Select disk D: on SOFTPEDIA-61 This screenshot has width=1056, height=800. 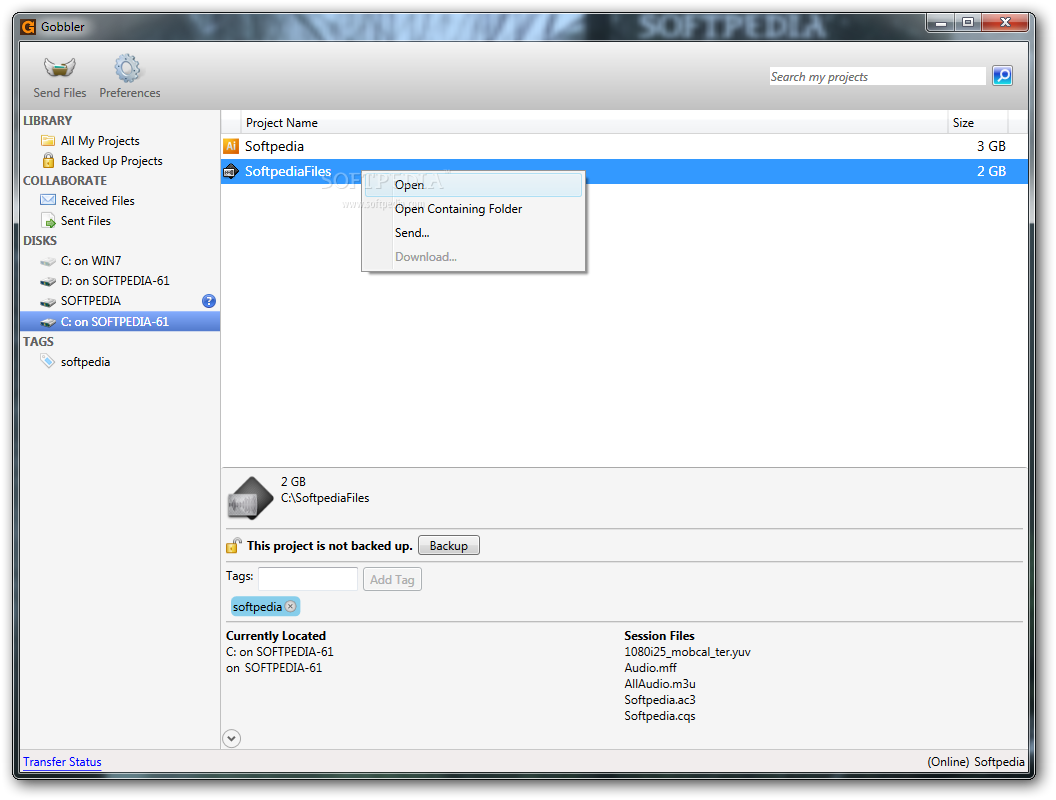click(115, 281)
